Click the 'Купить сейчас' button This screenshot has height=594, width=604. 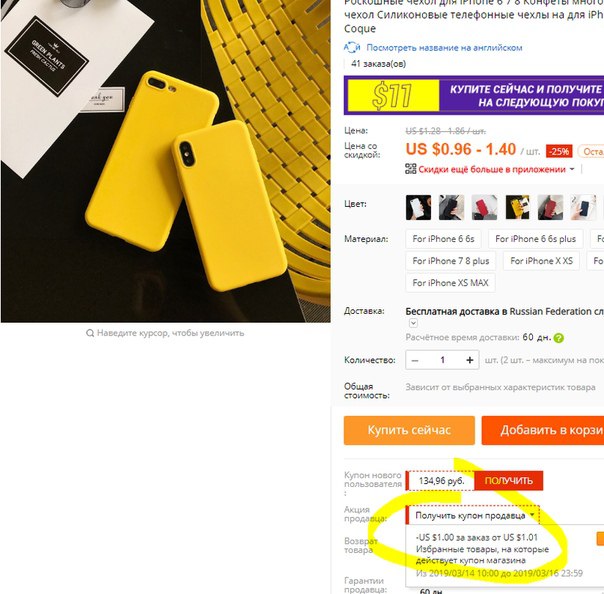tap(409, 430)
